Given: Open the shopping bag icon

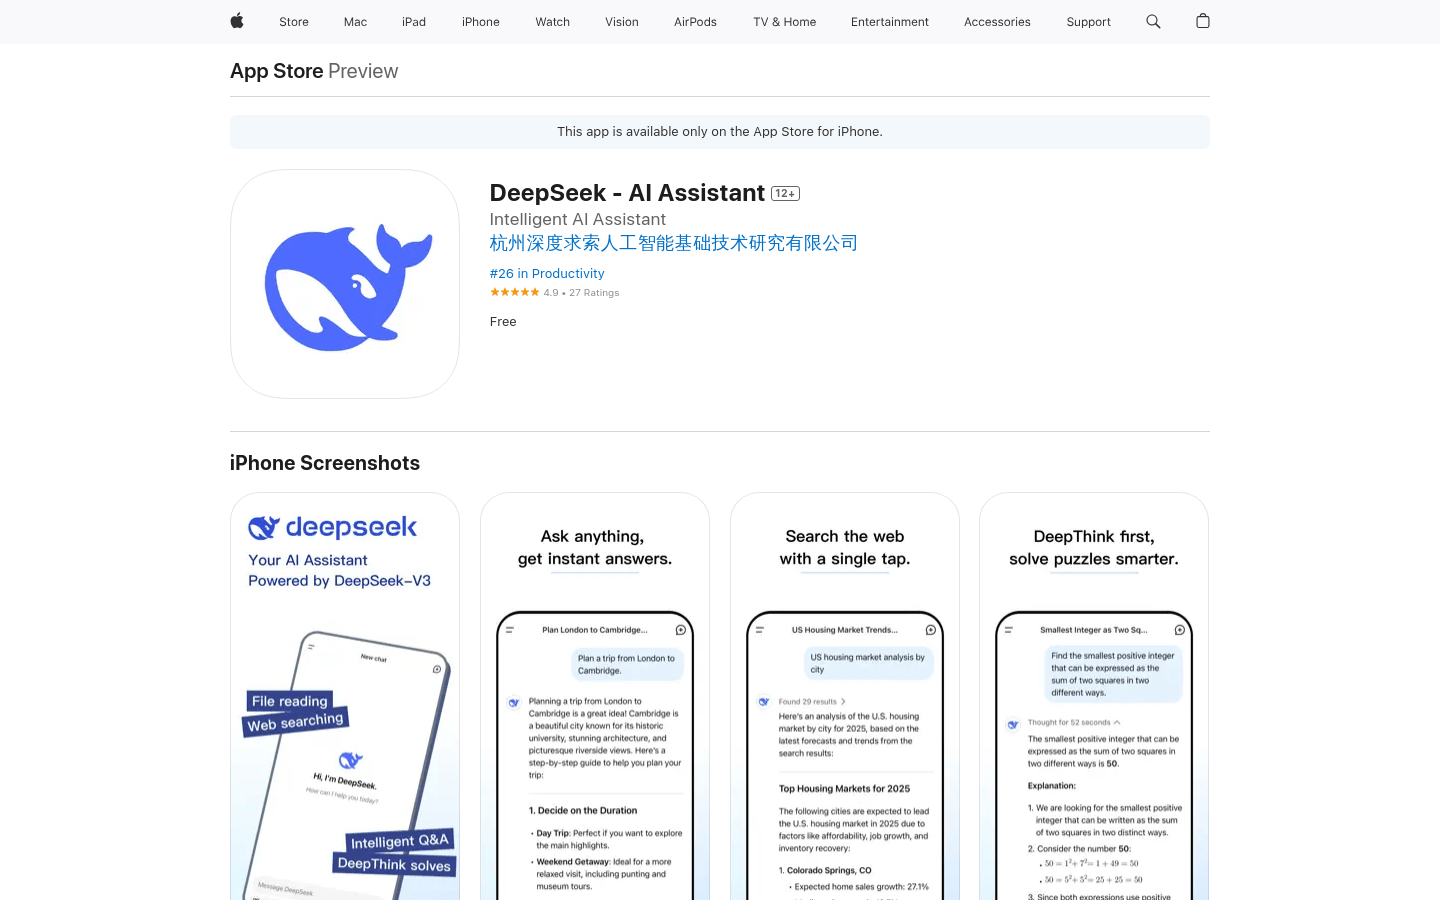Looking at the screenshot, I should (x=1203, y=21).
